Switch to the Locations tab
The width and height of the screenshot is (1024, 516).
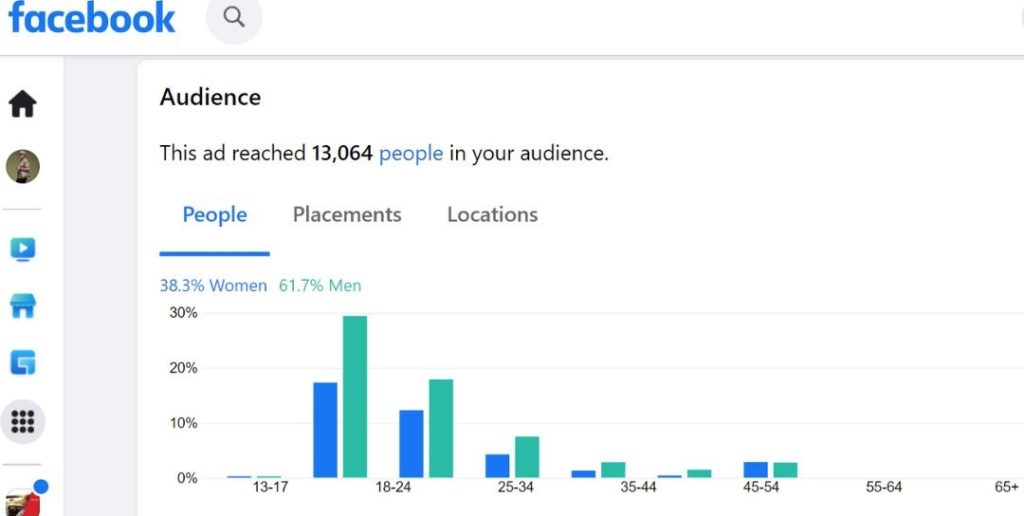click(492, 215)
